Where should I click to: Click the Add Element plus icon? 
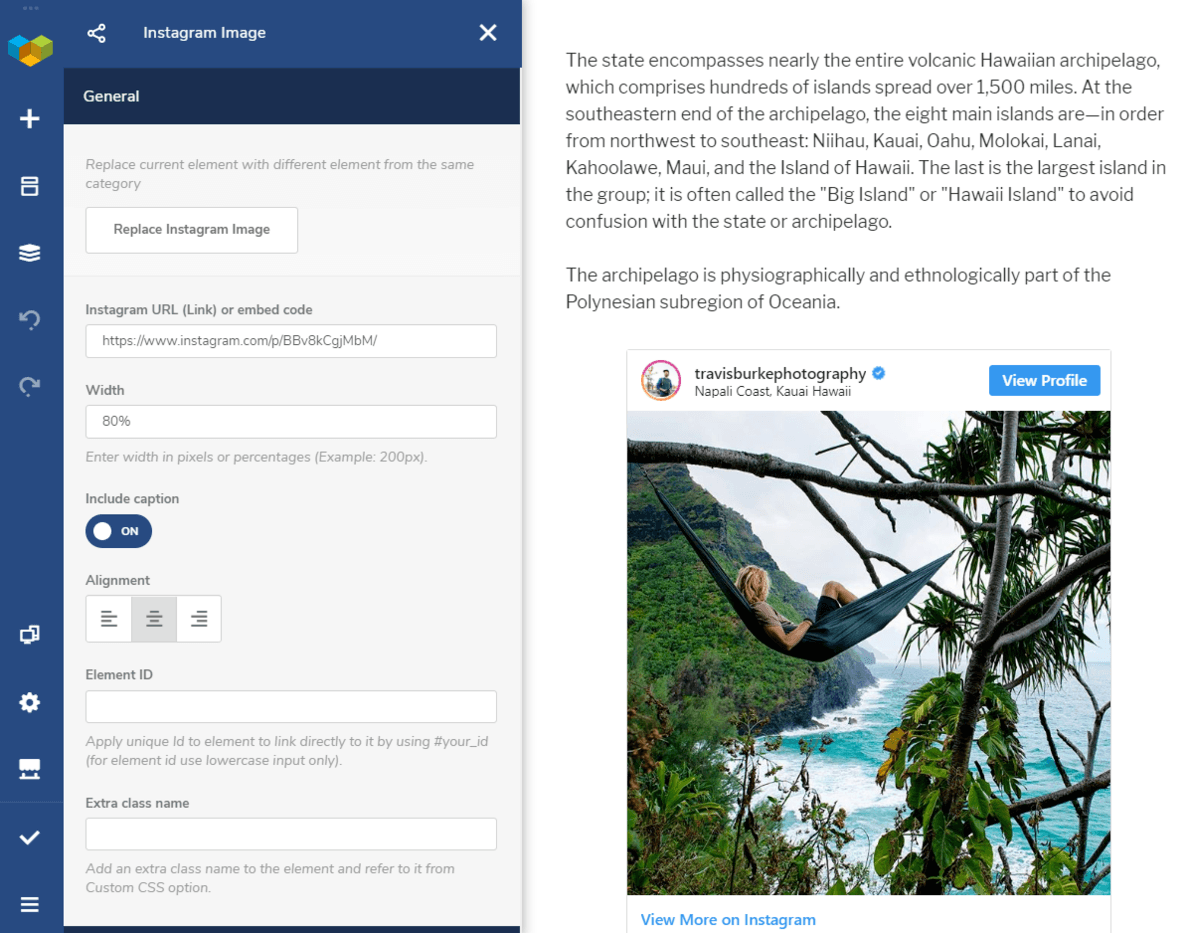click(x=30, y=118)
